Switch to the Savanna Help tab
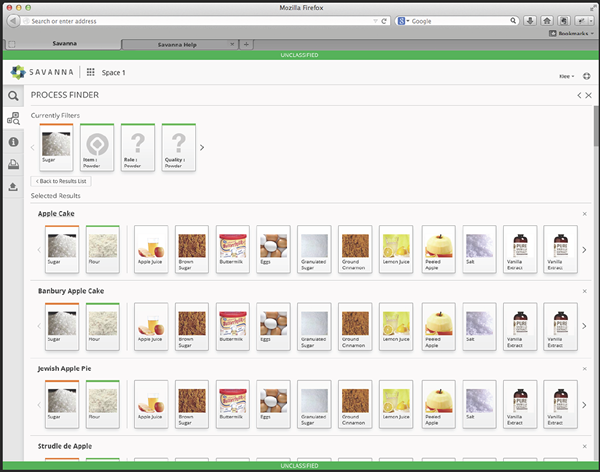The height and width of the screenshot is (472, 600). tap(177, 45)
